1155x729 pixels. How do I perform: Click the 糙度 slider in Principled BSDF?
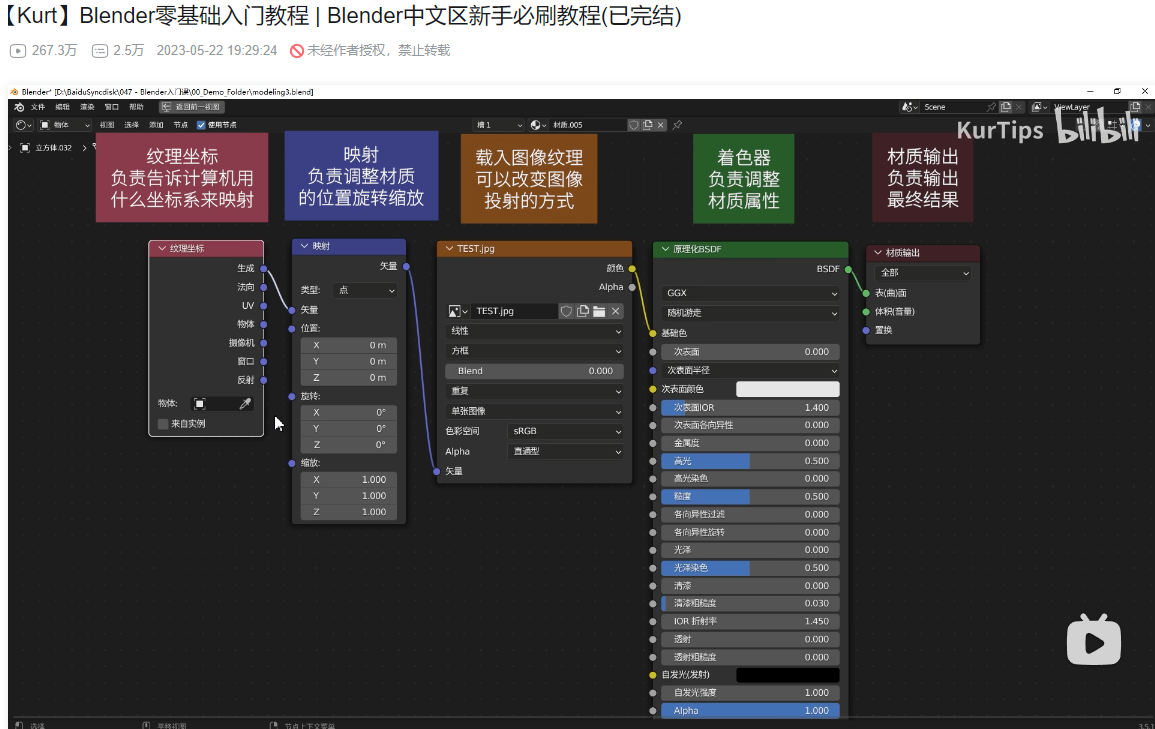(750, 497)
